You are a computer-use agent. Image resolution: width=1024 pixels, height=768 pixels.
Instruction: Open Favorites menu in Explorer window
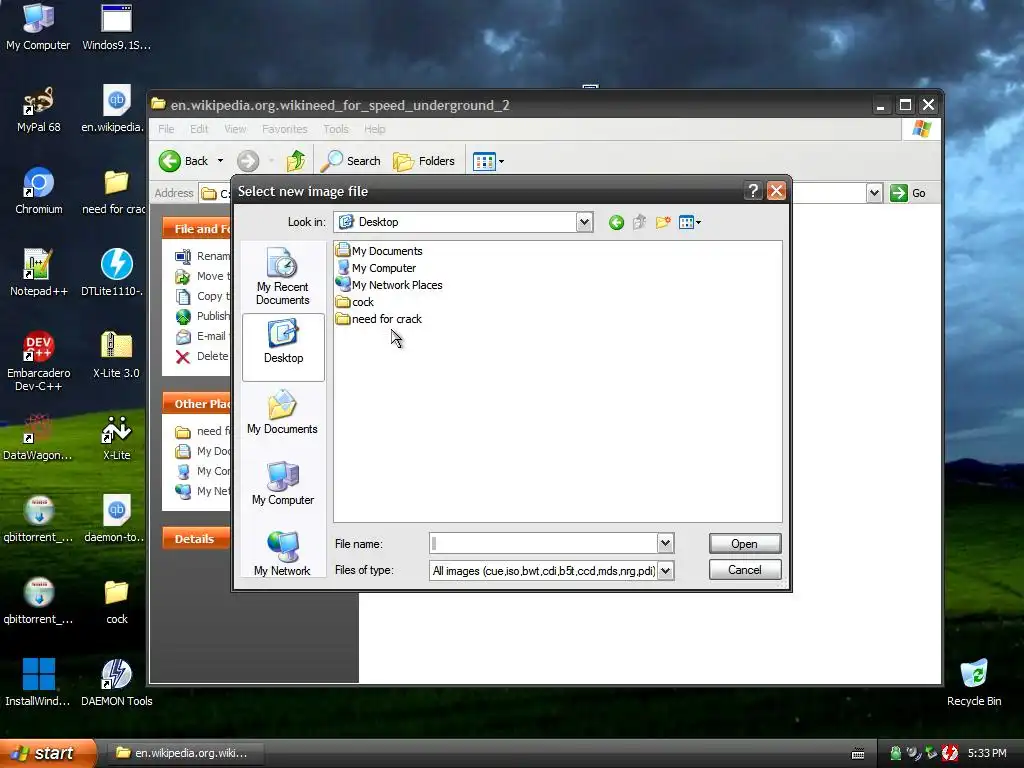pos(285,129)
